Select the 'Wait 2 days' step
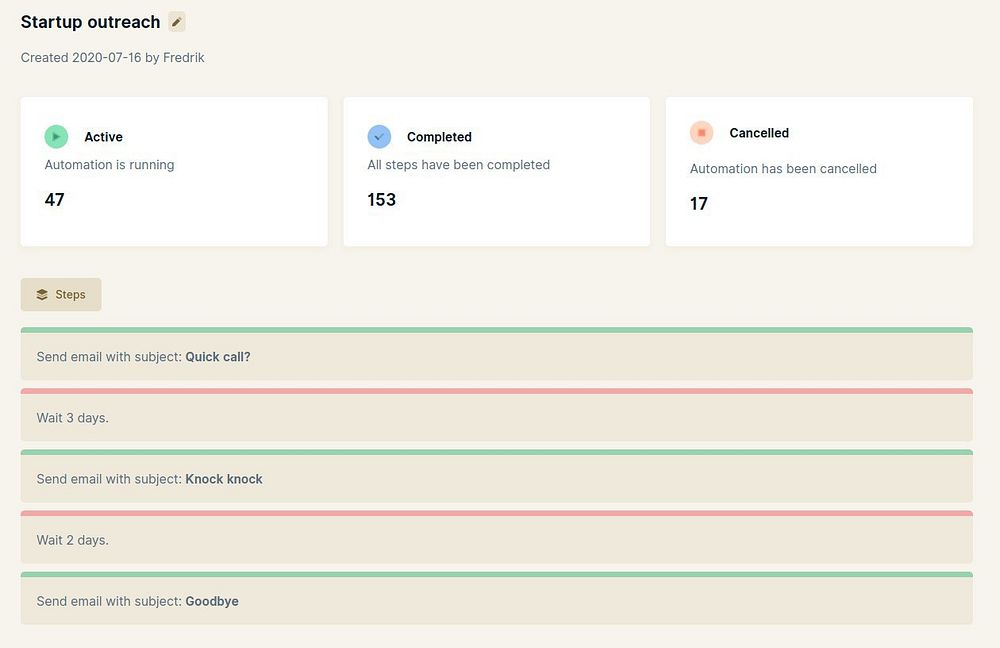This screenshot has height=648, width=1000. pos(496,540)
